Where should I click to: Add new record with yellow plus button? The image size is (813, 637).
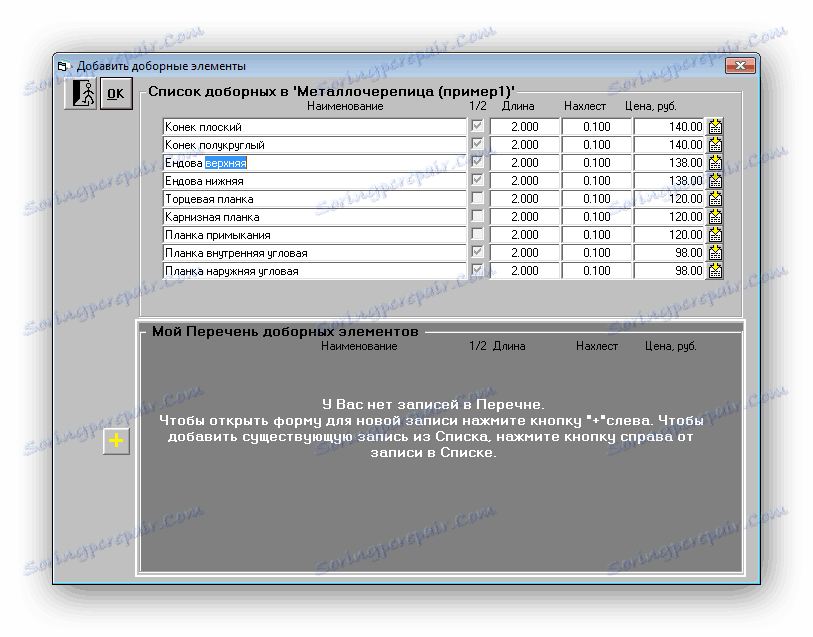pyautogui.click(x=116, y=441)
